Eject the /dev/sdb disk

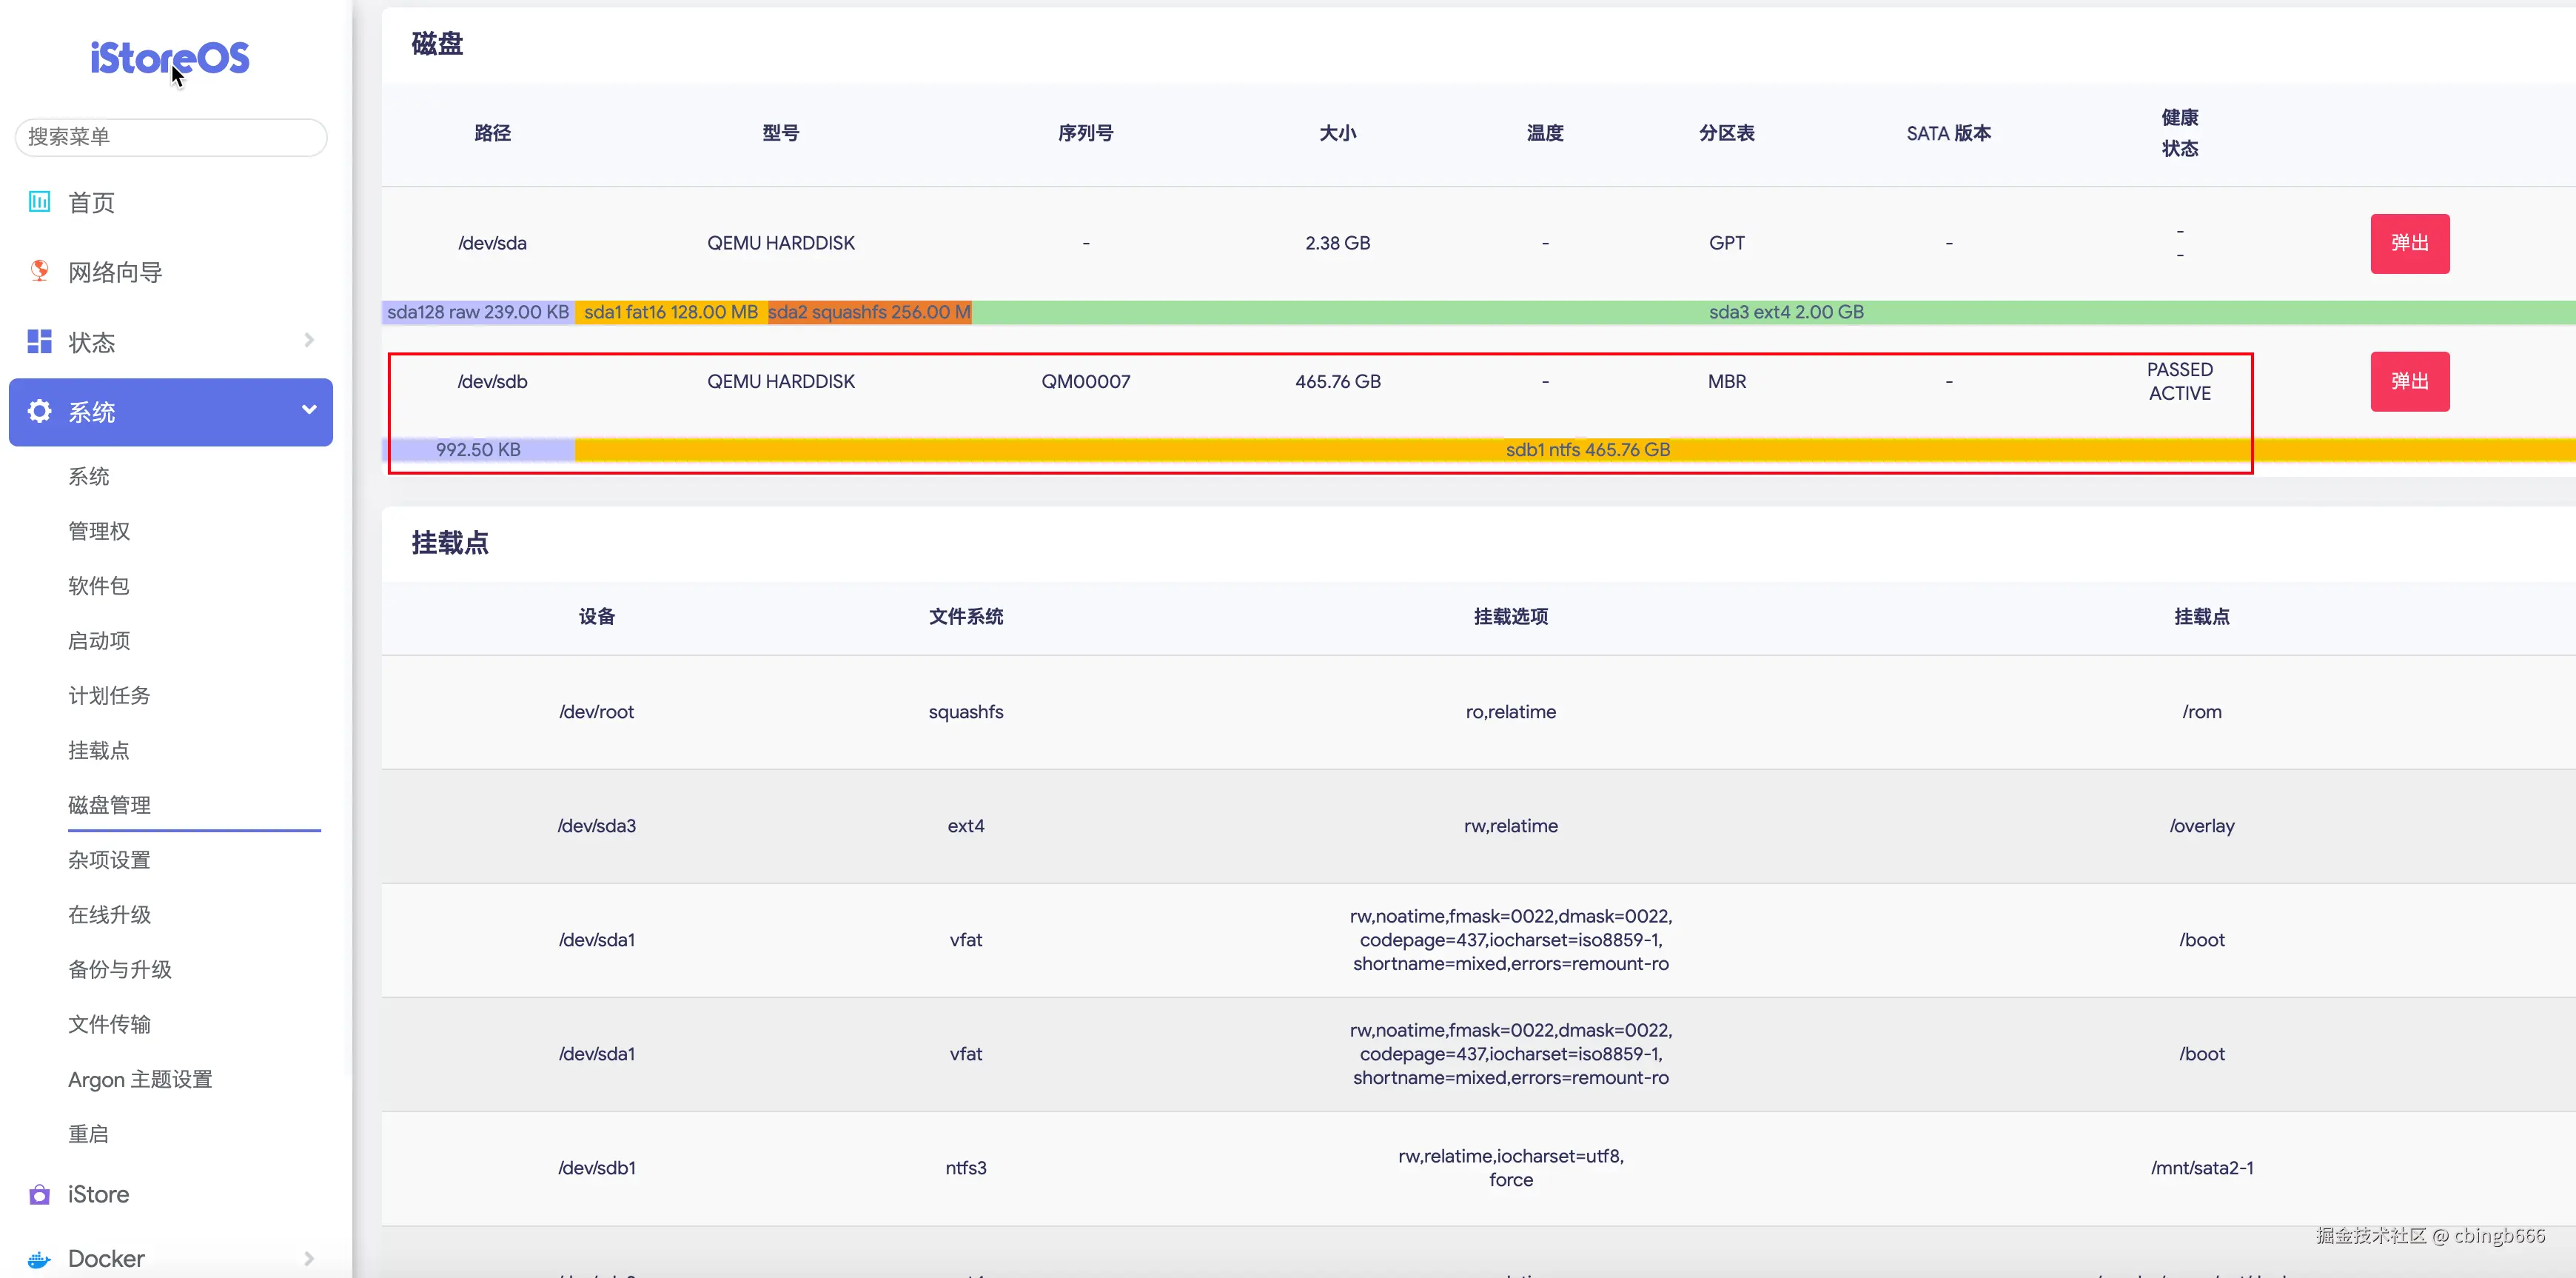point(2409,381)
